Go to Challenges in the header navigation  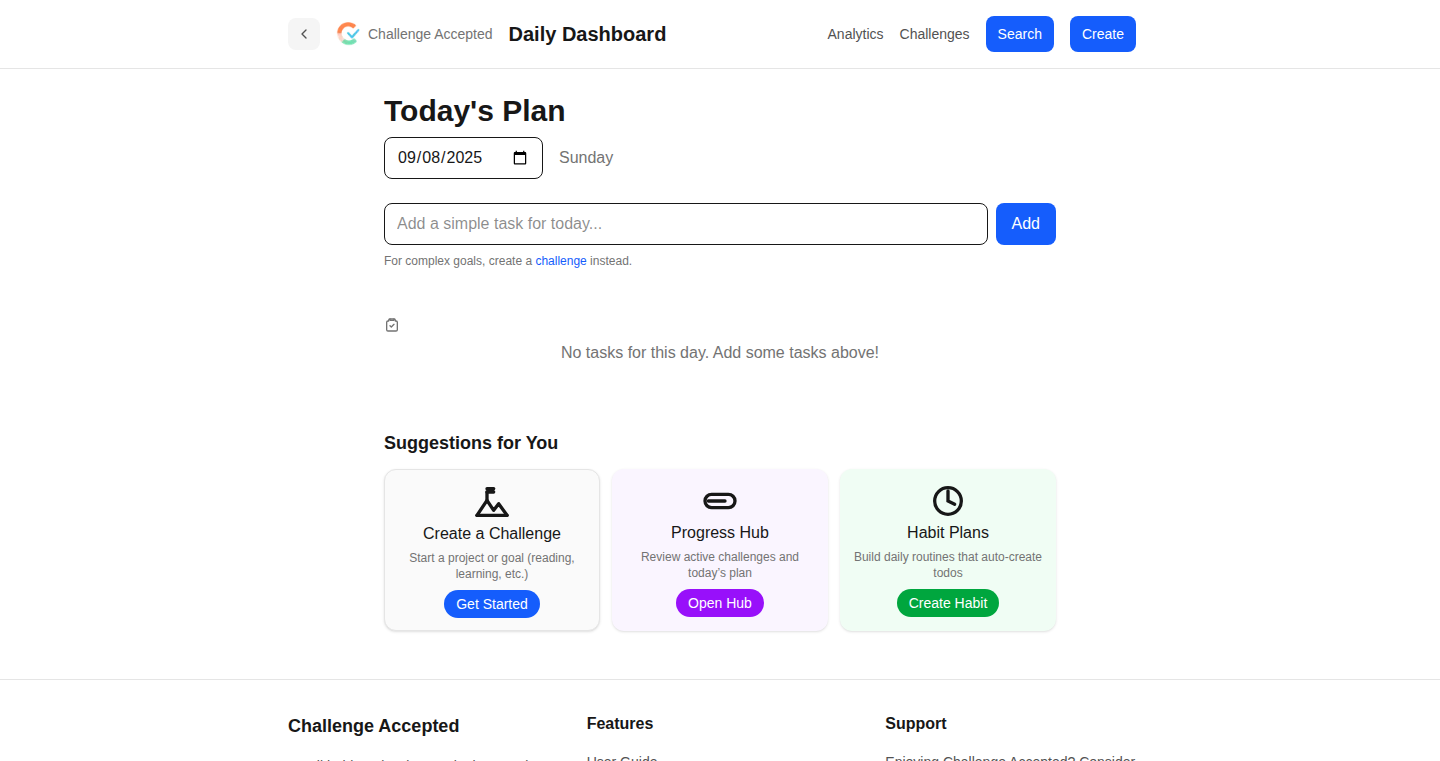(934, 34)
